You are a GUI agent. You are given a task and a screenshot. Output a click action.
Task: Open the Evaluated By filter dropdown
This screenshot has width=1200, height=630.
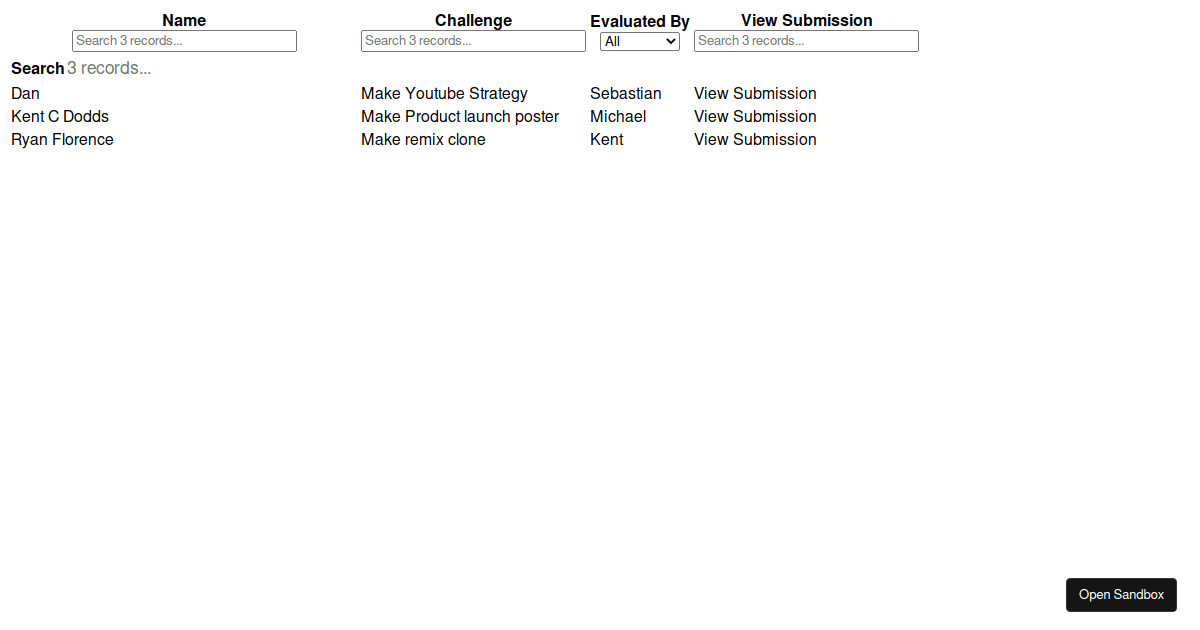639,42
